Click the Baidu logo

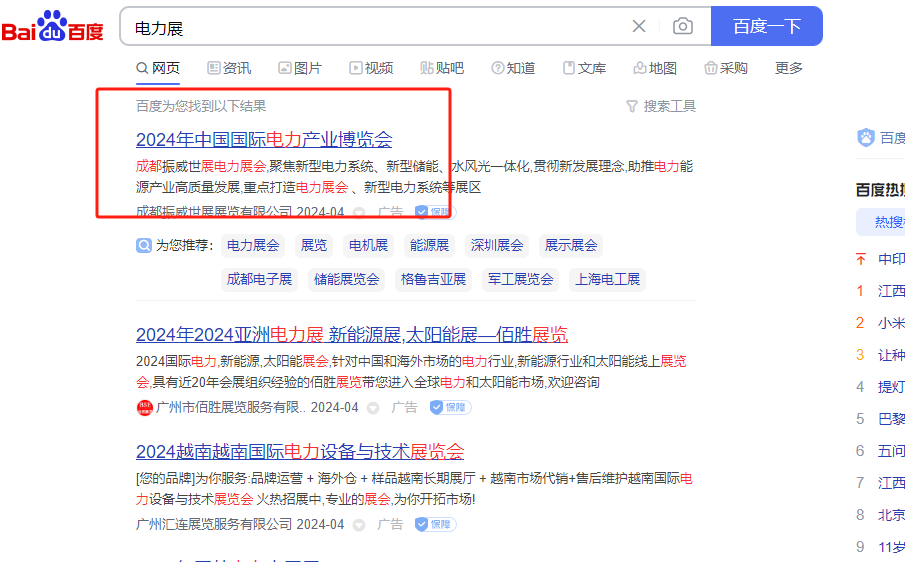[x=52, y=27]
